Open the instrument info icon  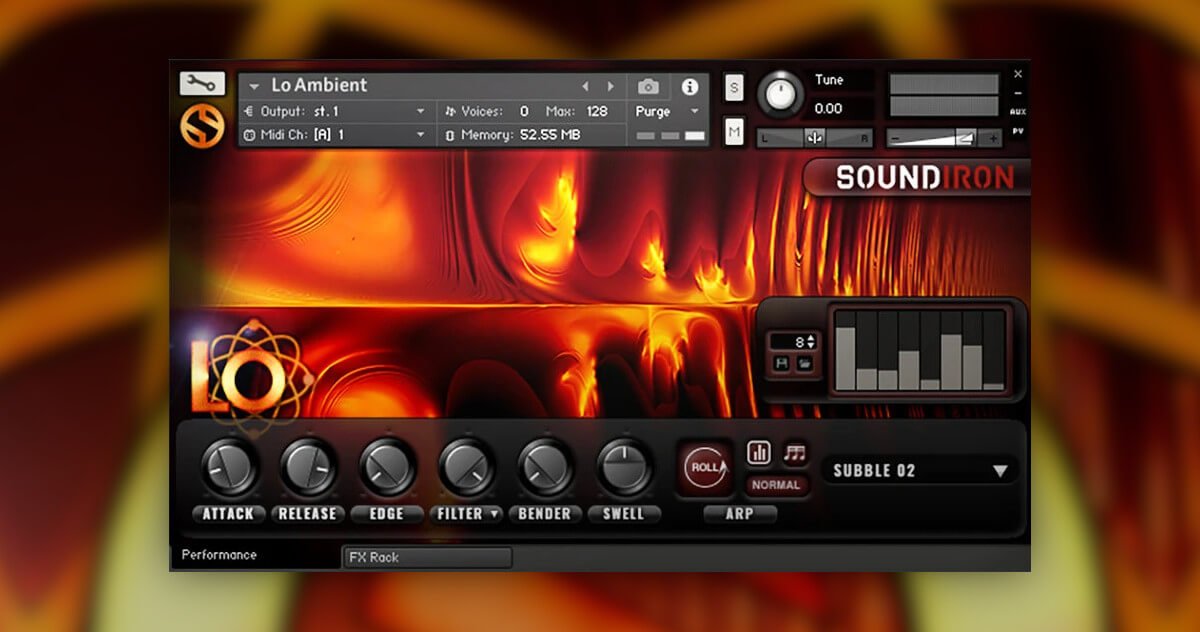(689, 87)
